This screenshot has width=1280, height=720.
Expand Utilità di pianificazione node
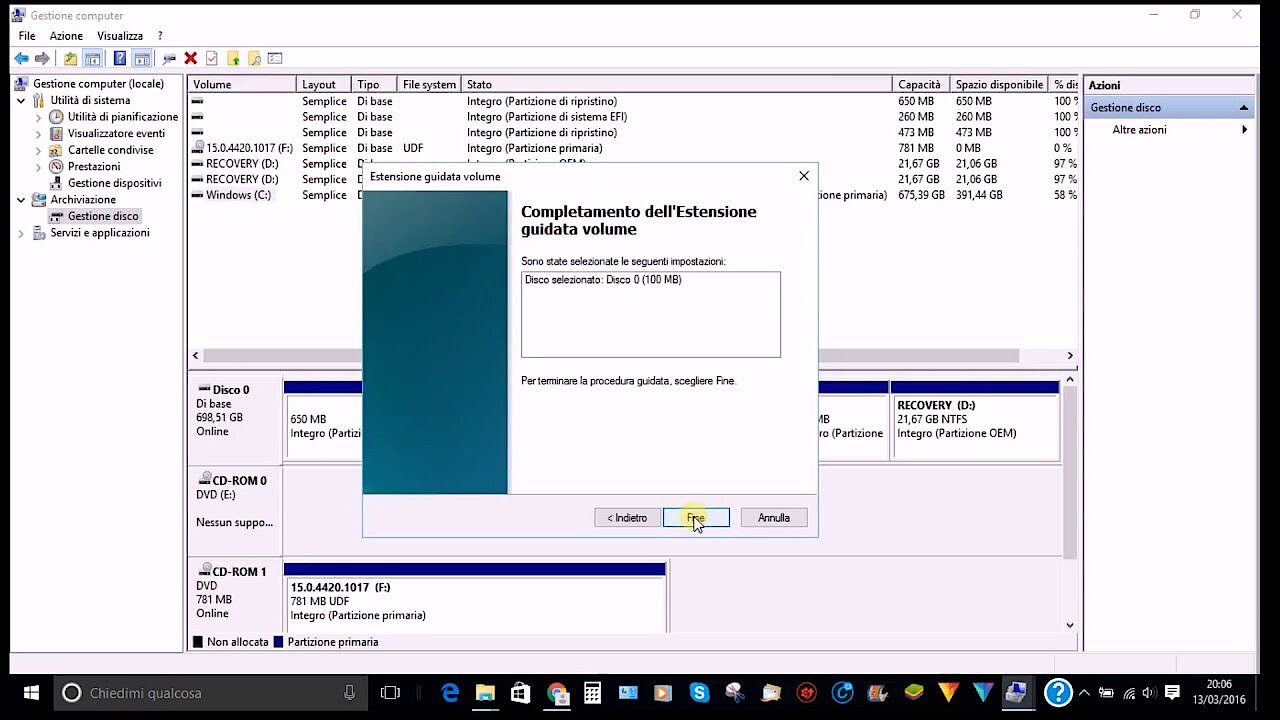[x=38, y=117]
